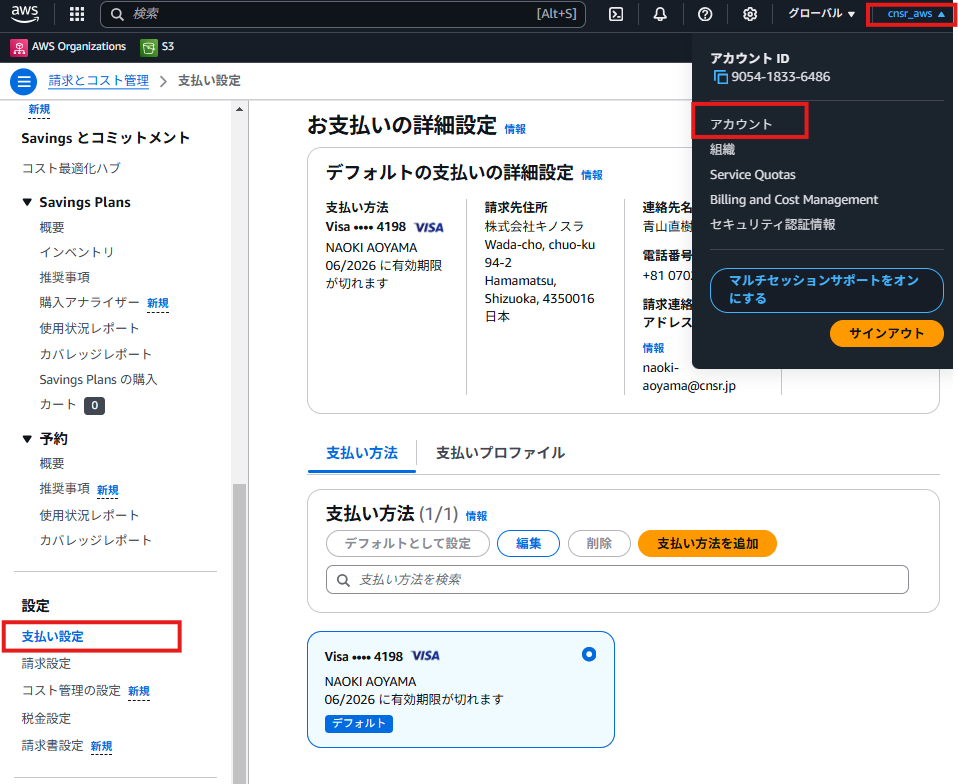Open Billing and Cost Management menu item
Image resolution: width=958 pixels, height=784 pixels.
click(794, 200)
